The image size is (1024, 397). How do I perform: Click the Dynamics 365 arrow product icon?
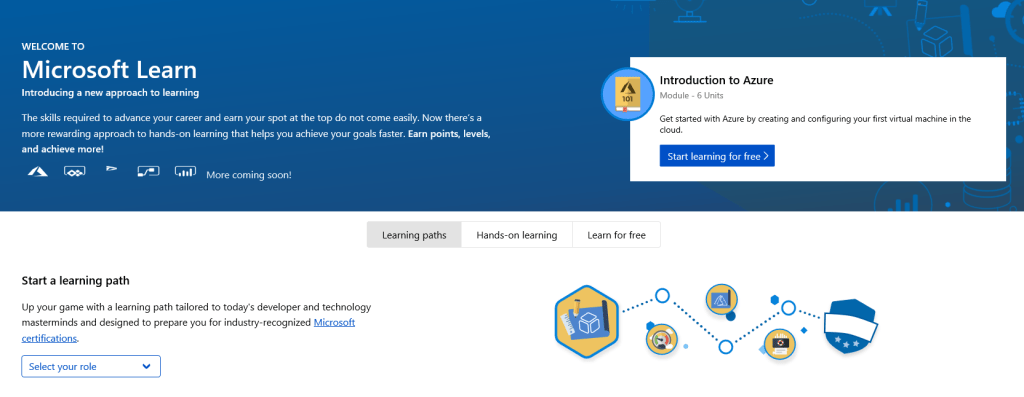coord(112,169)
